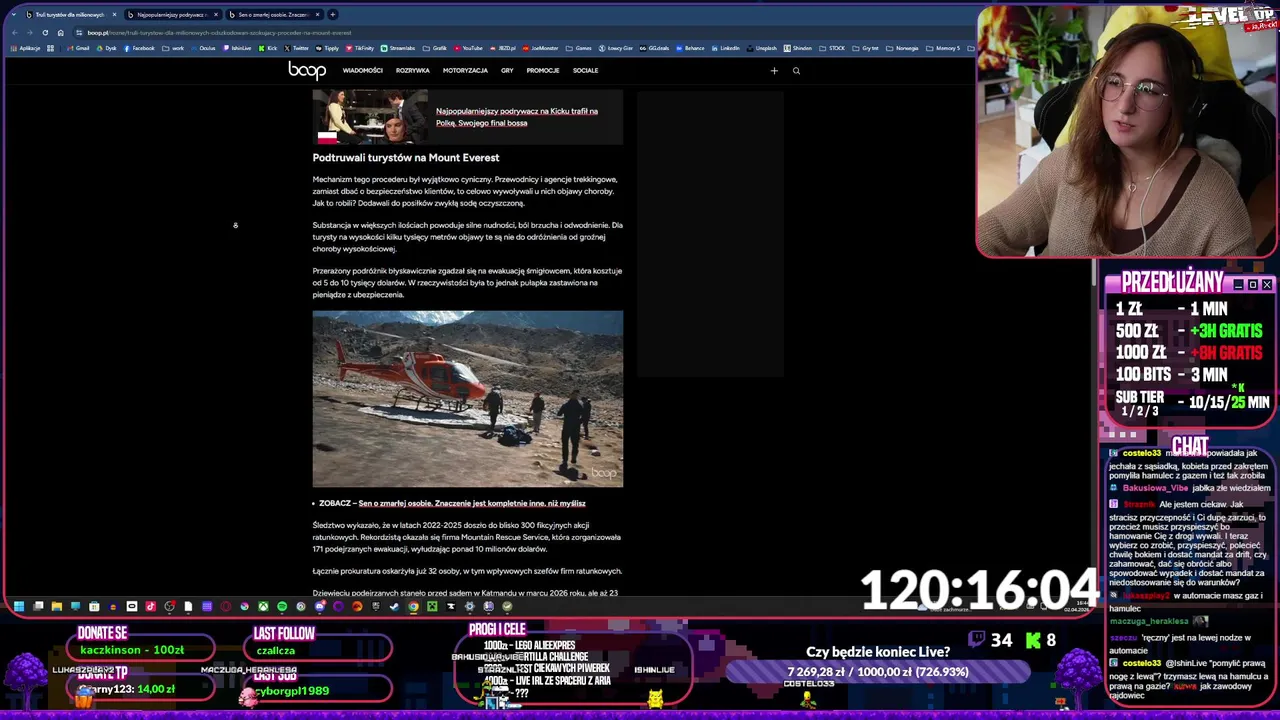Viewport: 1280px width, 720px height.
Task: Open Microsoft Store from the taskbar
Action: 94,606
